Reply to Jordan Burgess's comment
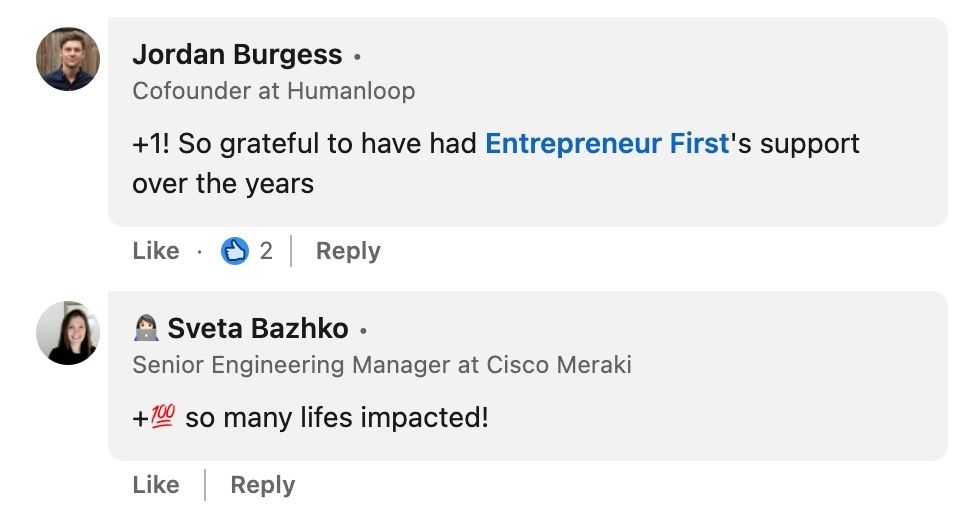Viewport: 966px width, 514px height. point(348,251)
